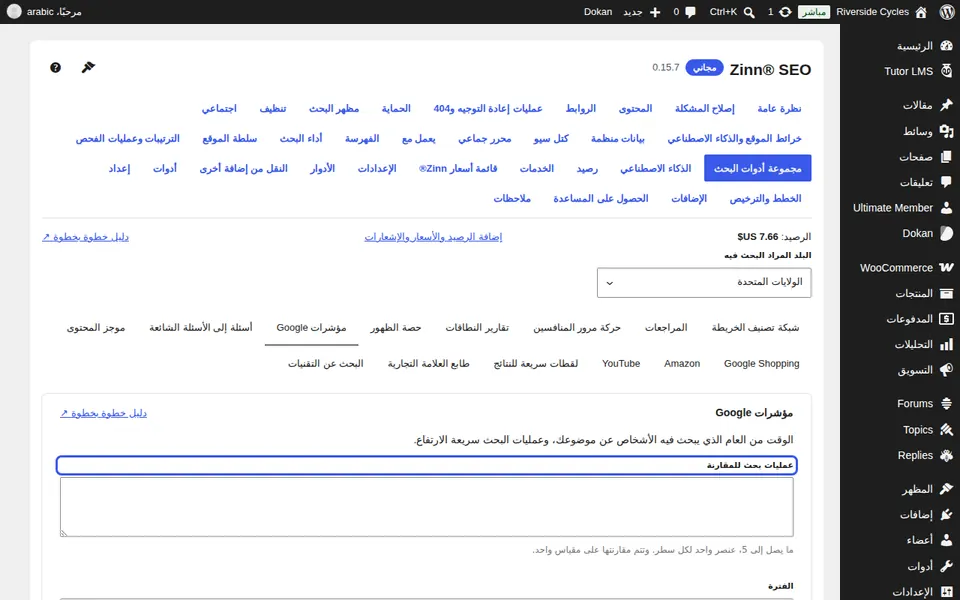Open the Replies sidebar icon
This screenshot has height=600, width=960.
[947, 456]
